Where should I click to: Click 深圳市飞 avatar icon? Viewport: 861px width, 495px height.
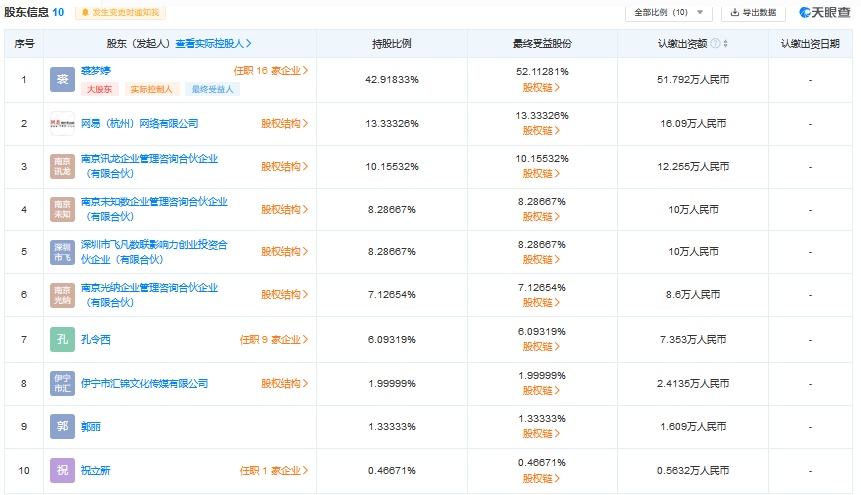tap(62, 252)
